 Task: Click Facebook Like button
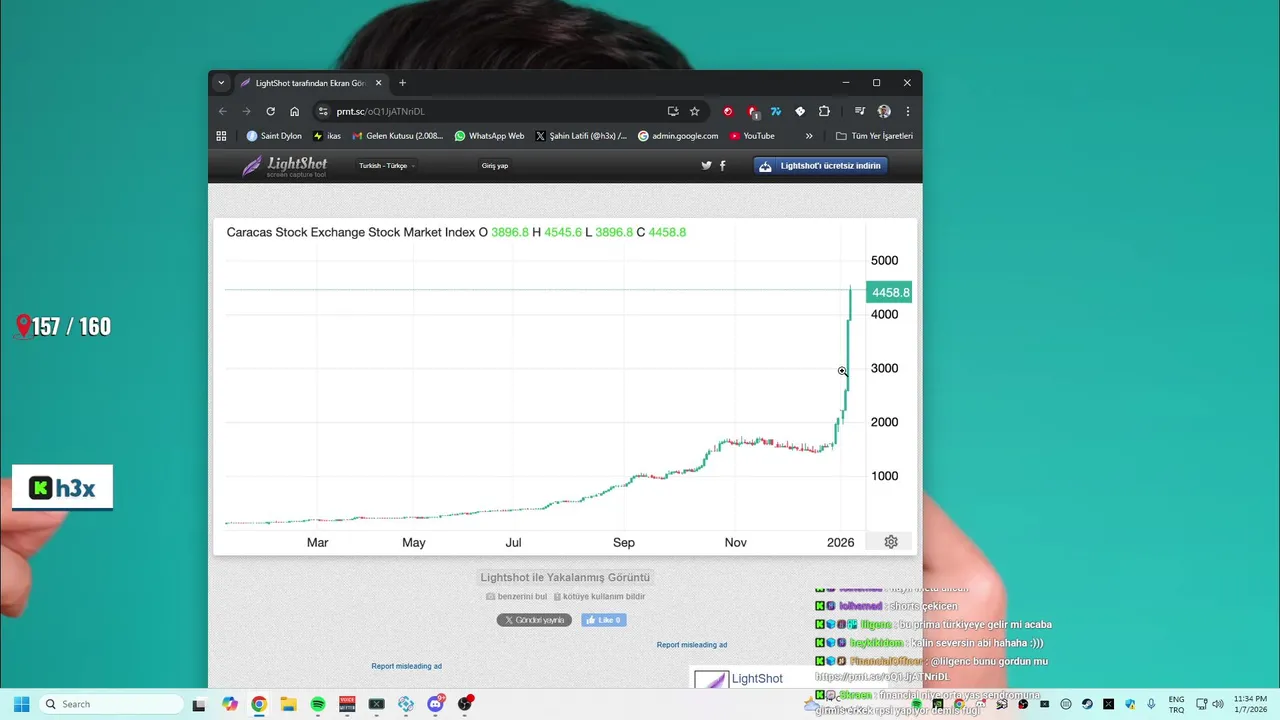pyautogui.click(x=604, y=620)
